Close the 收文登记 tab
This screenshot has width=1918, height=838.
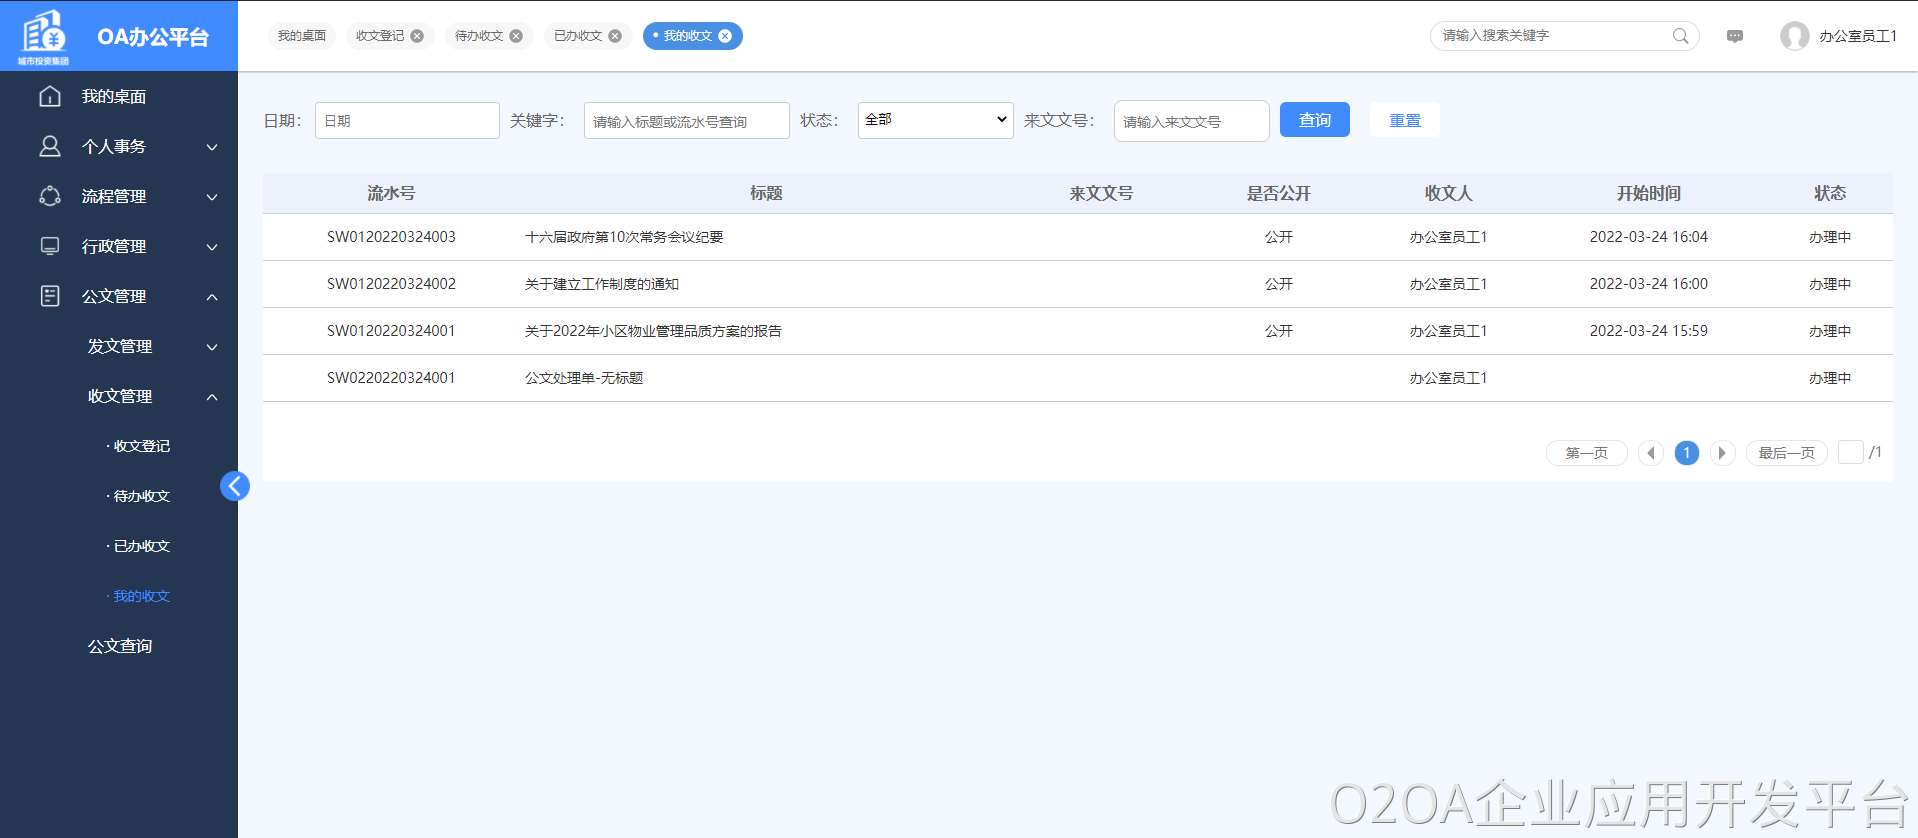click(417, 36)
